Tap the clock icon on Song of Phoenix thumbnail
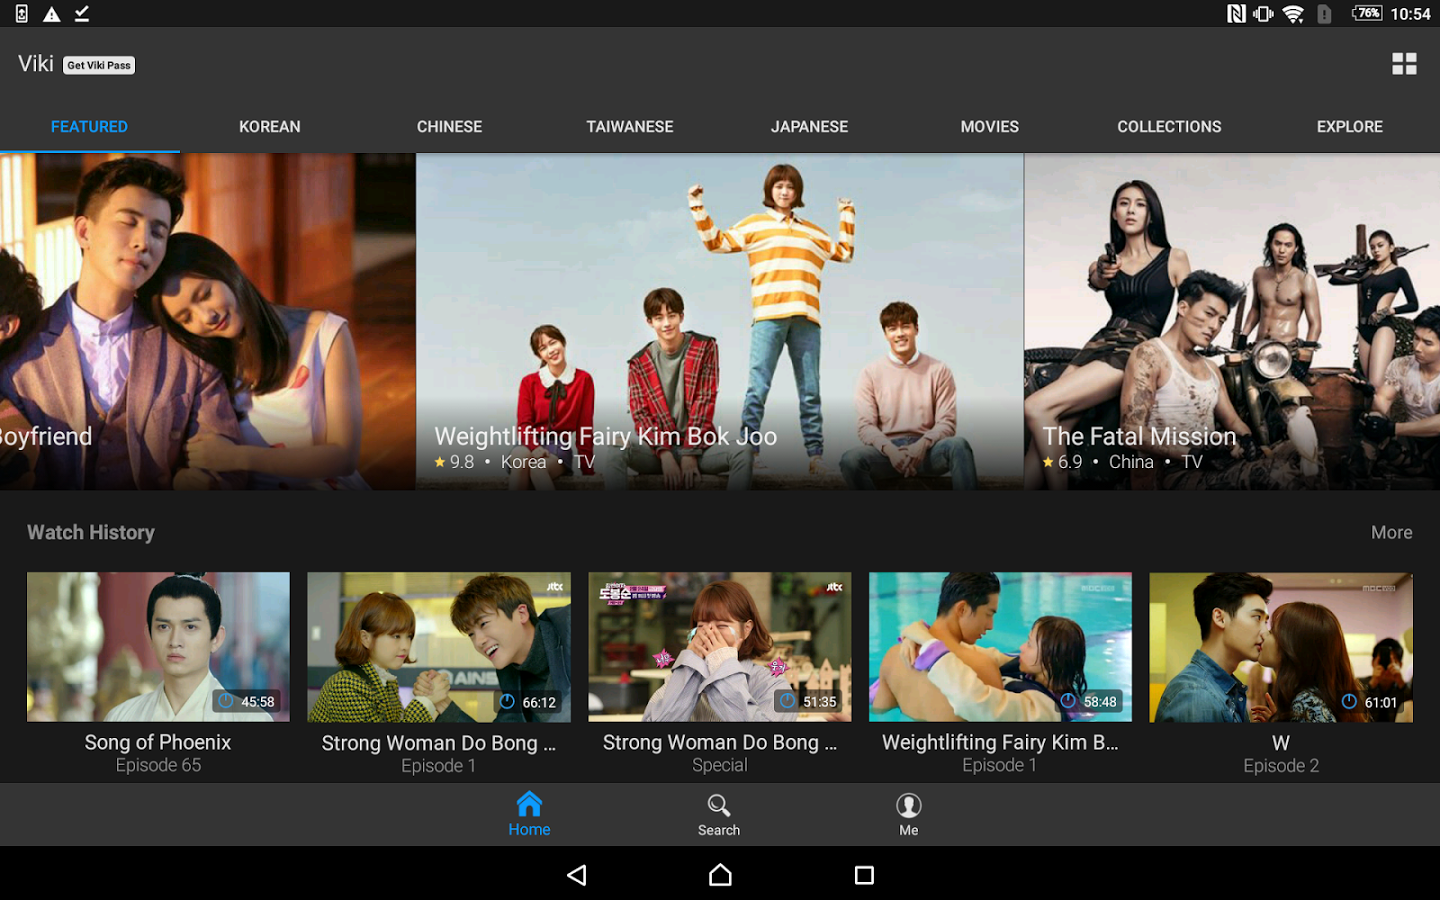Viewport: 1440px width, 900px height. pos(226,701)
